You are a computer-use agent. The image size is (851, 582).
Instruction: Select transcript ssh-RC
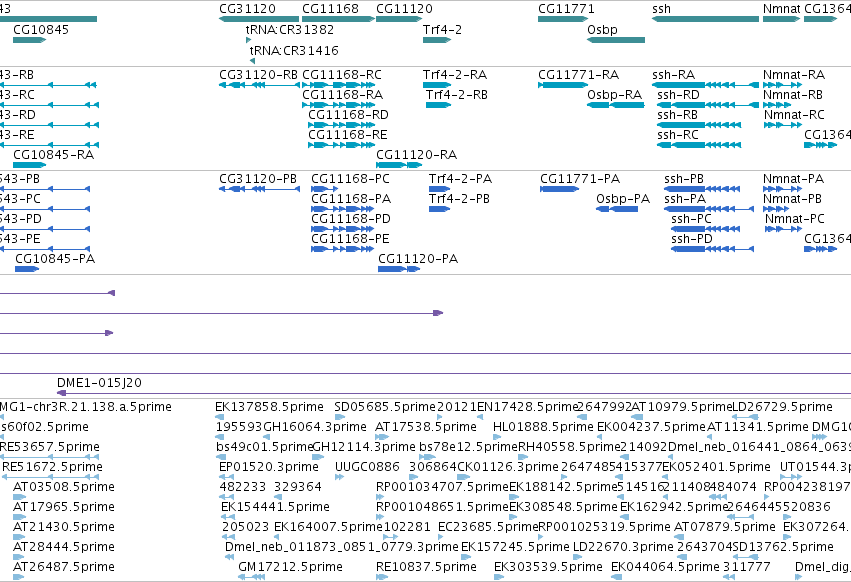[678, 135]
